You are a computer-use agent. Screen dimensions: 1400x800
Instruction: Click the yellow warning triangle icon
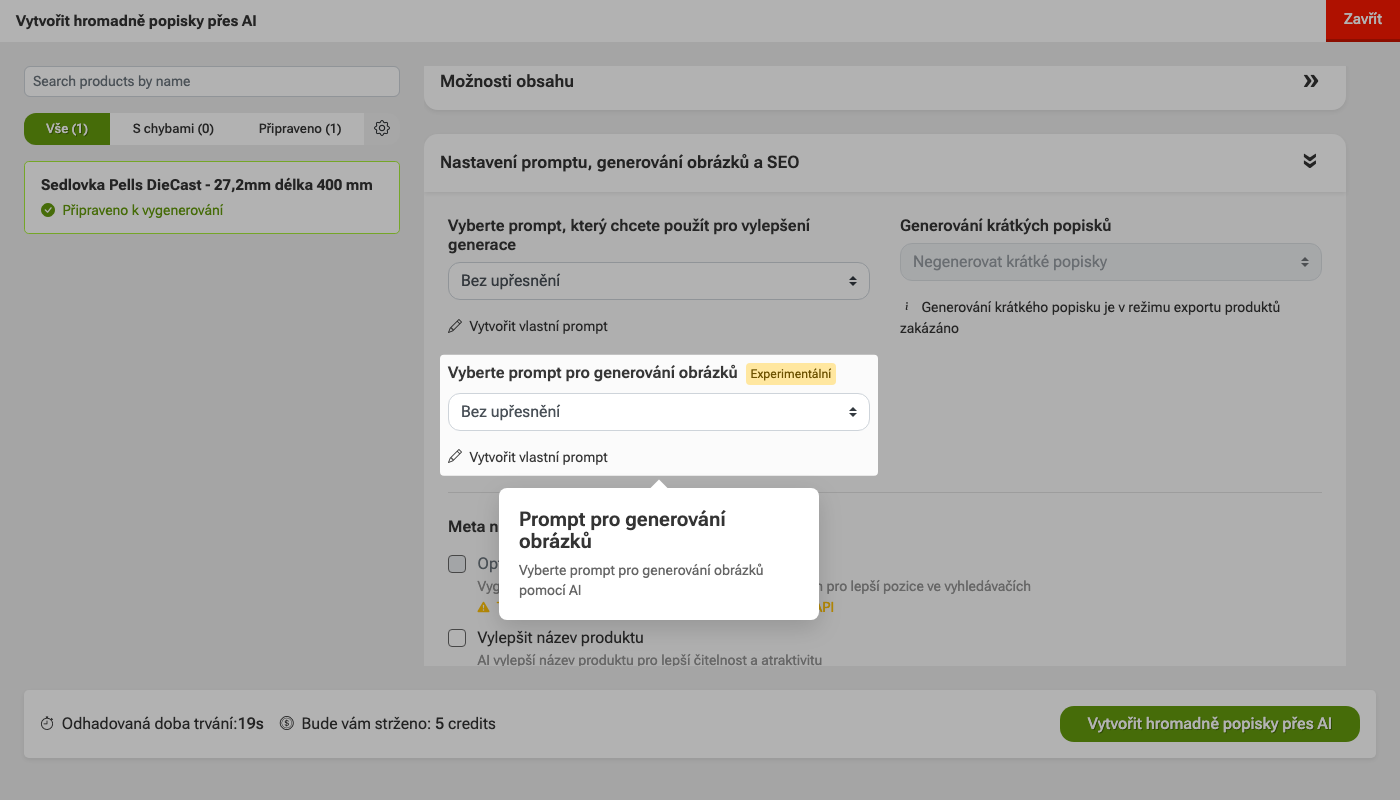pyautogui.click(x=484, y=606)
